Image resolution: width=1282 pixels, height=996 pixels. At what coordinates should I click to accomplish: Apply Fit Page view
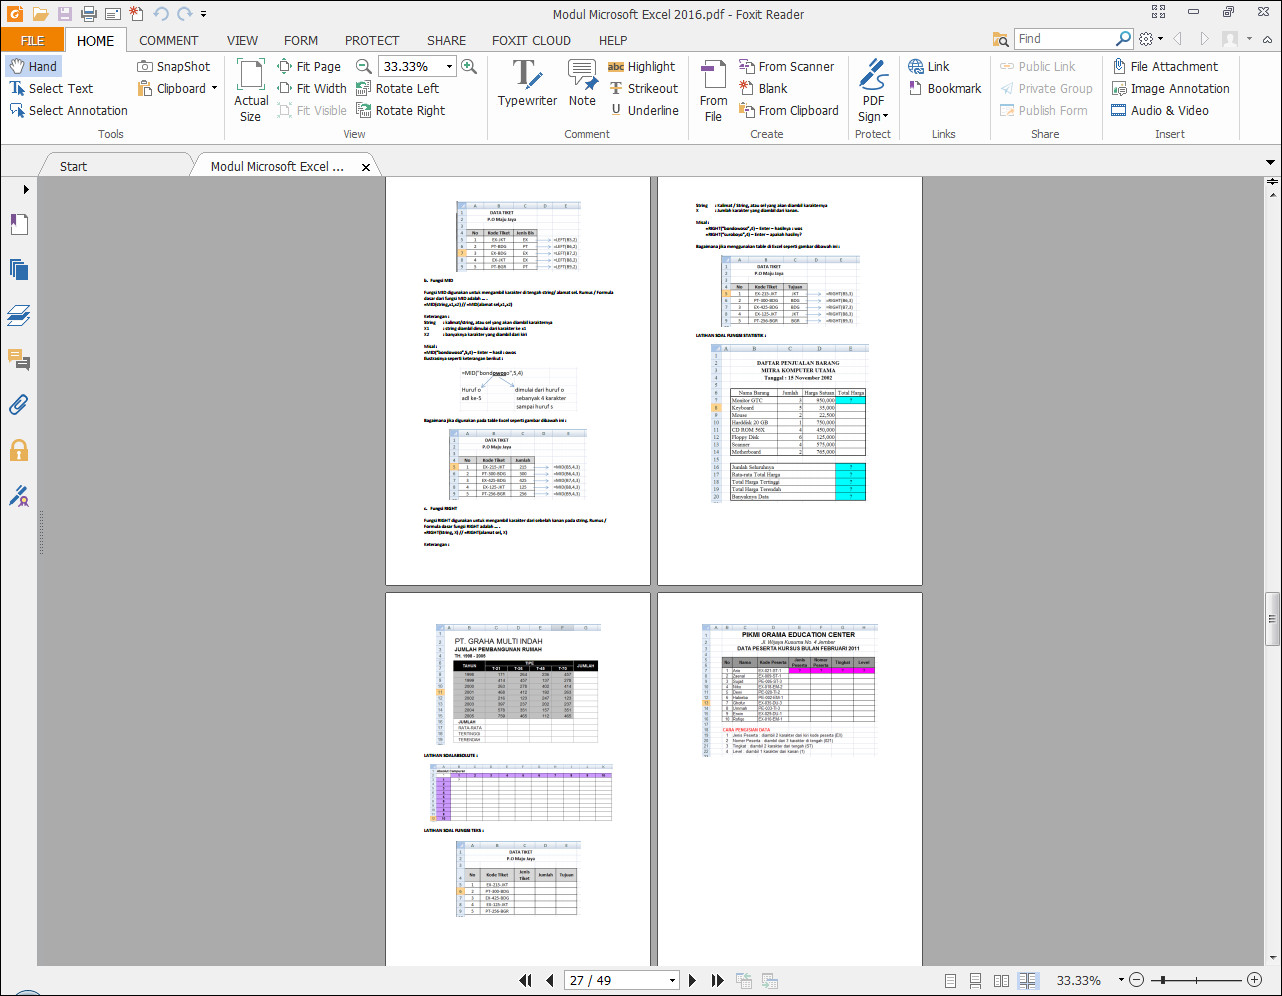pos(309,66)
